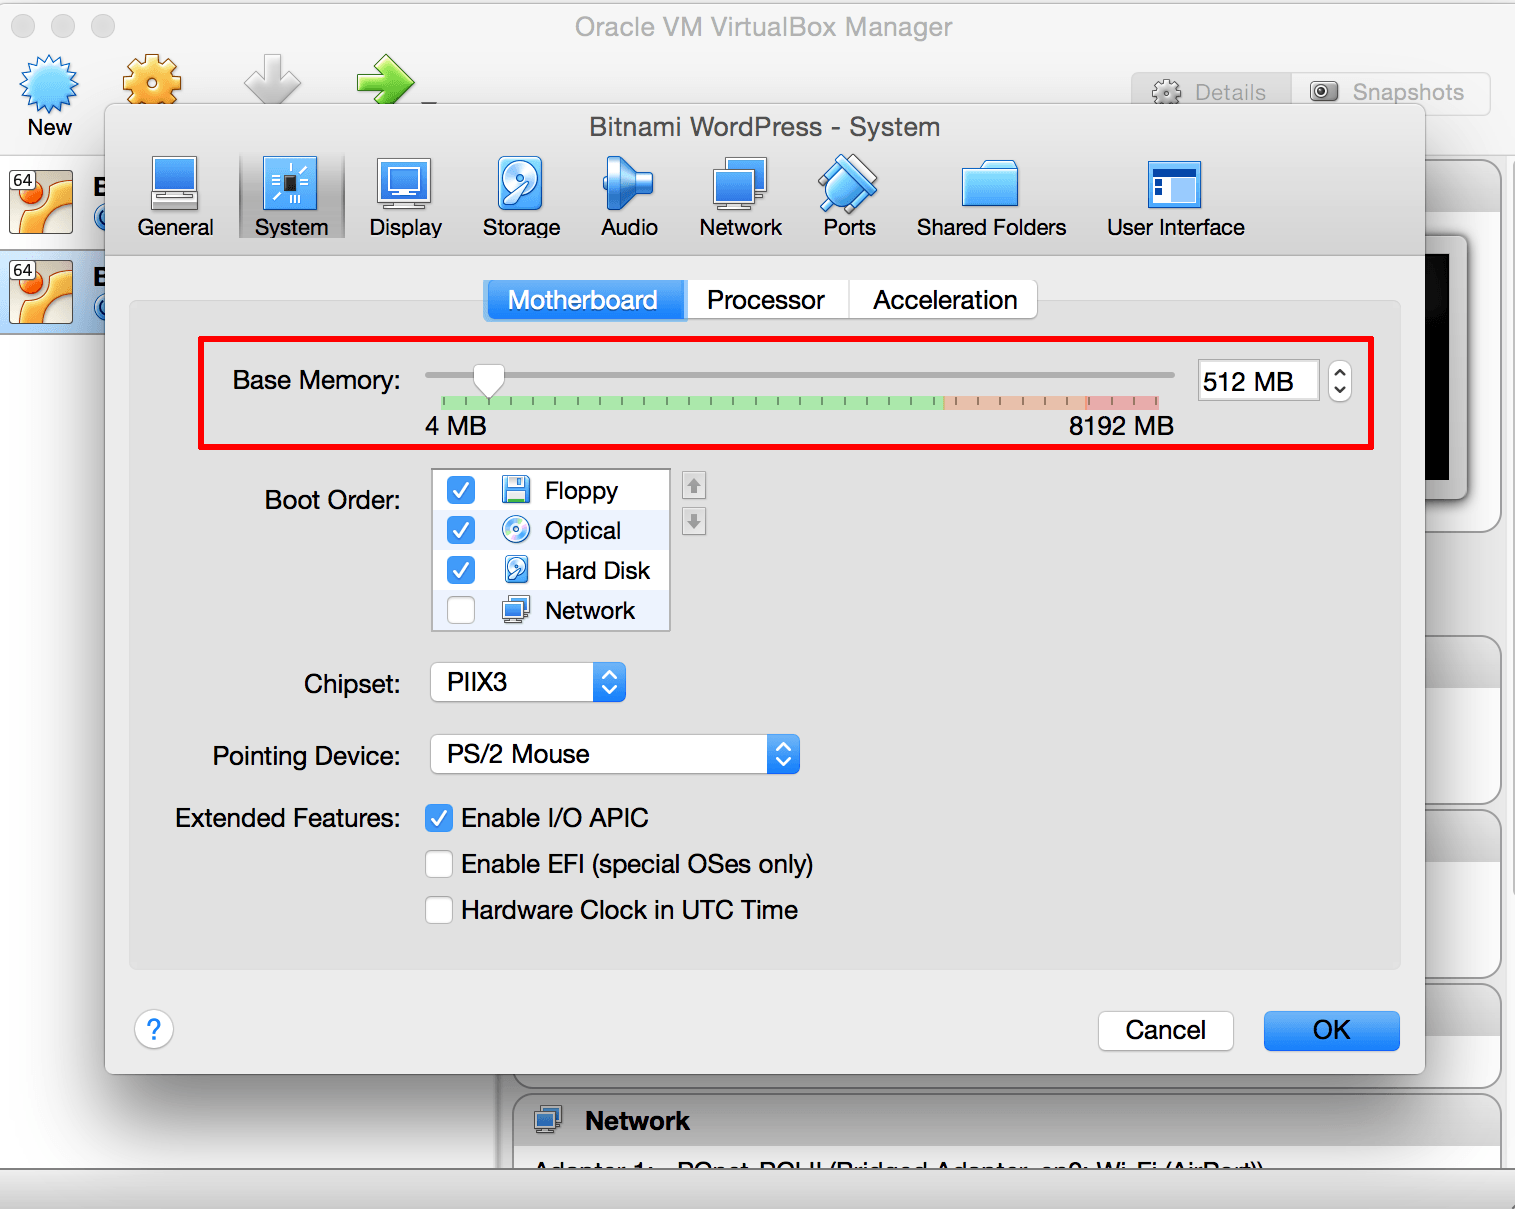
Task: Uncheck Floppy in boot order
Action: click(x=461, y=490)
